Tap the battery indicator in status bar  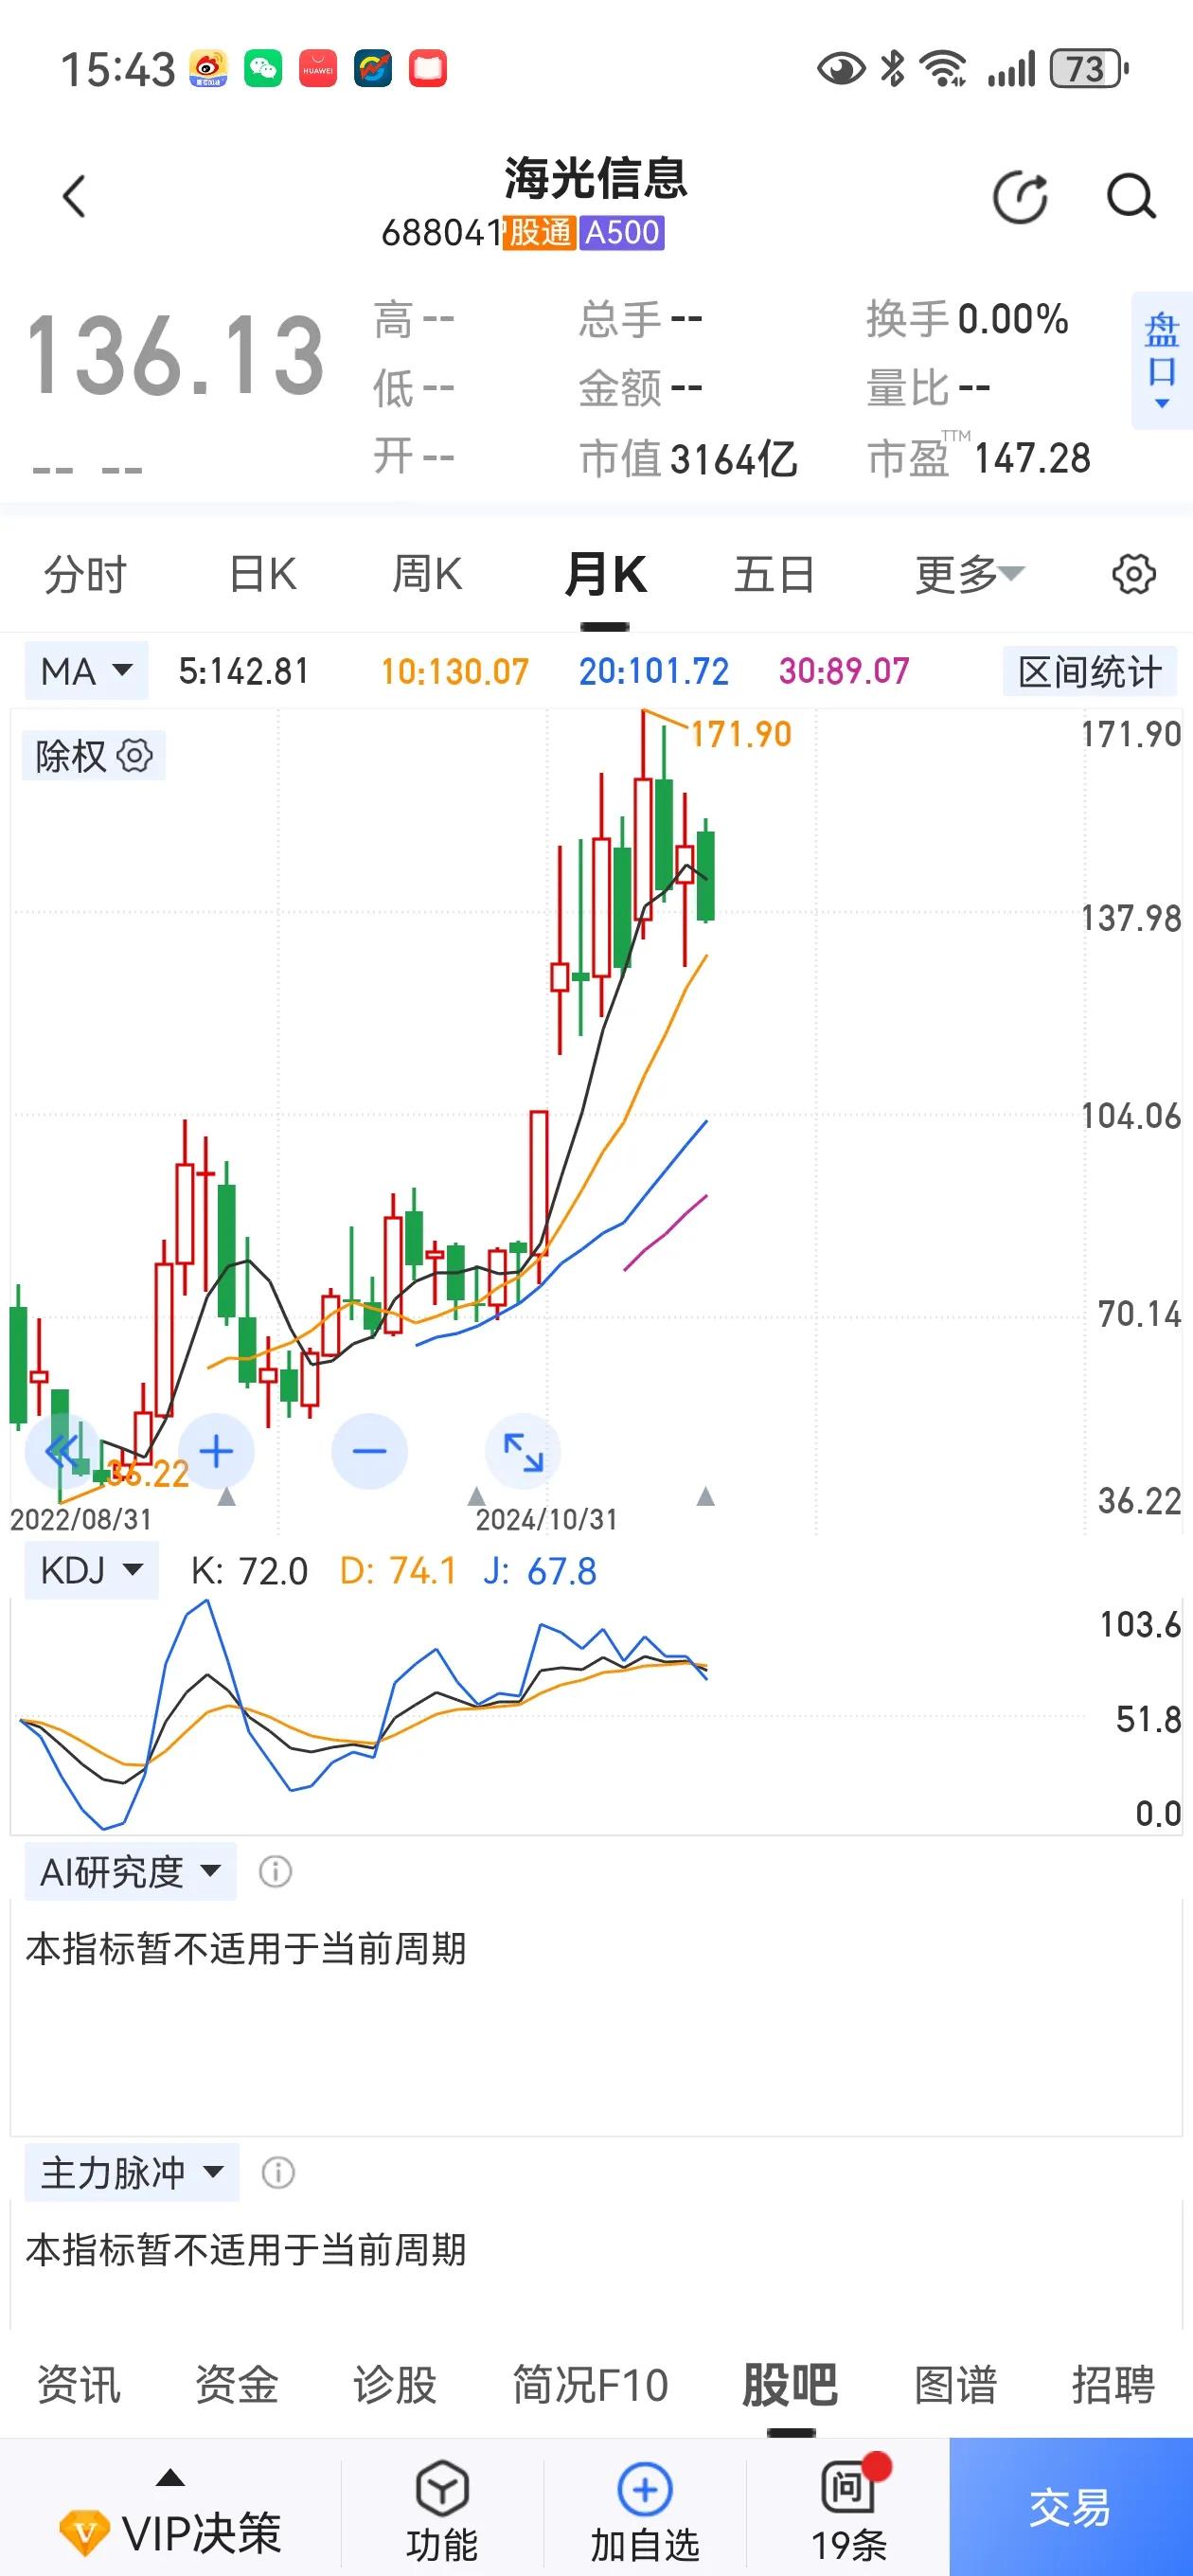click(1088, 69)
